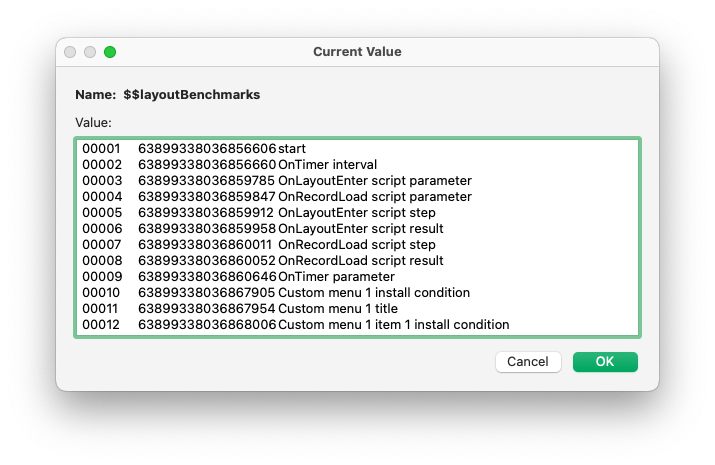Click the "Value:" label
715x465 pixels.
[x=93, y=122]
